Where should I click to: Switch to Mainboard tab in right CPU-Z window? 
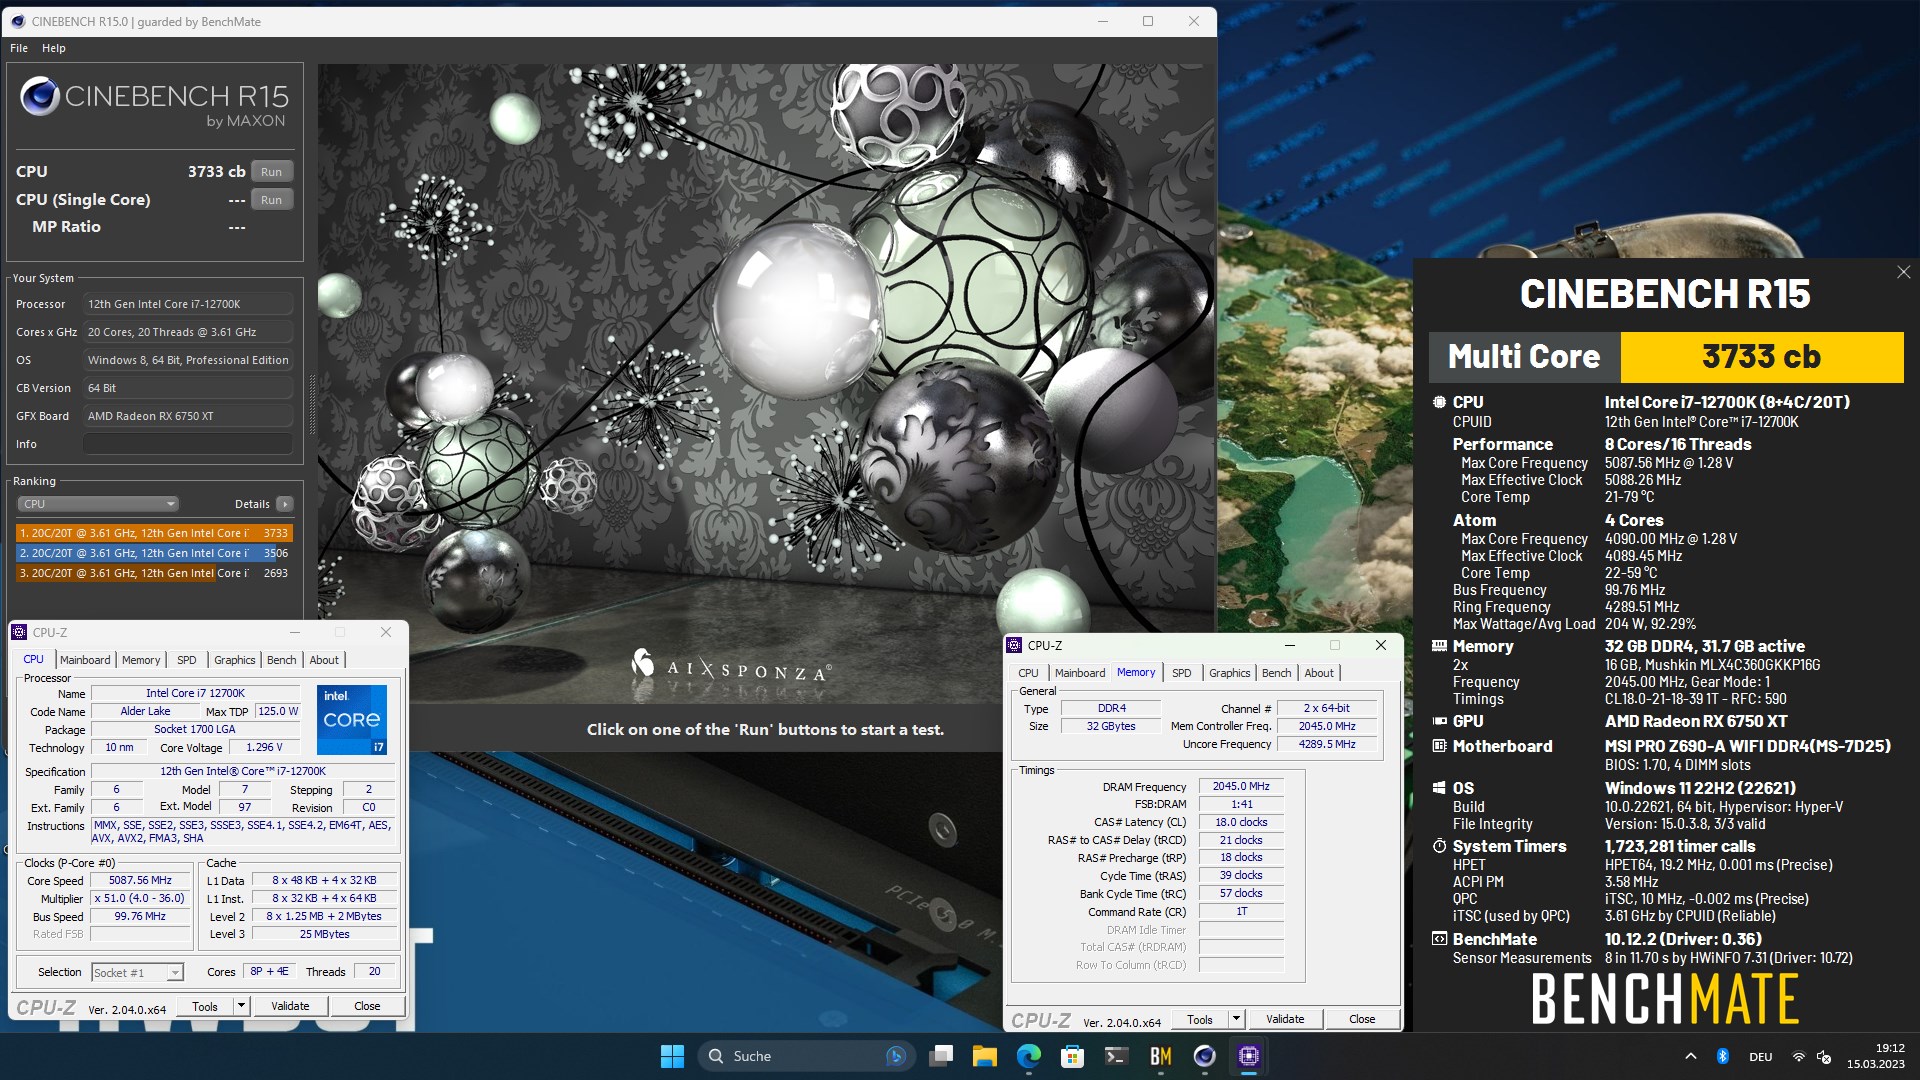coord(1080,673)
